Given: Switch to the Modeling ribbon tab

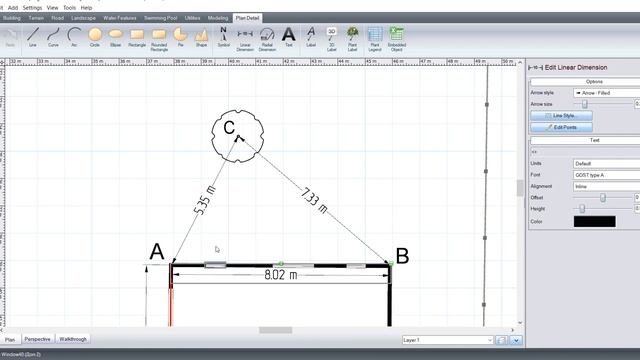Looking at the screenshot, I should (x=218, y=18).
